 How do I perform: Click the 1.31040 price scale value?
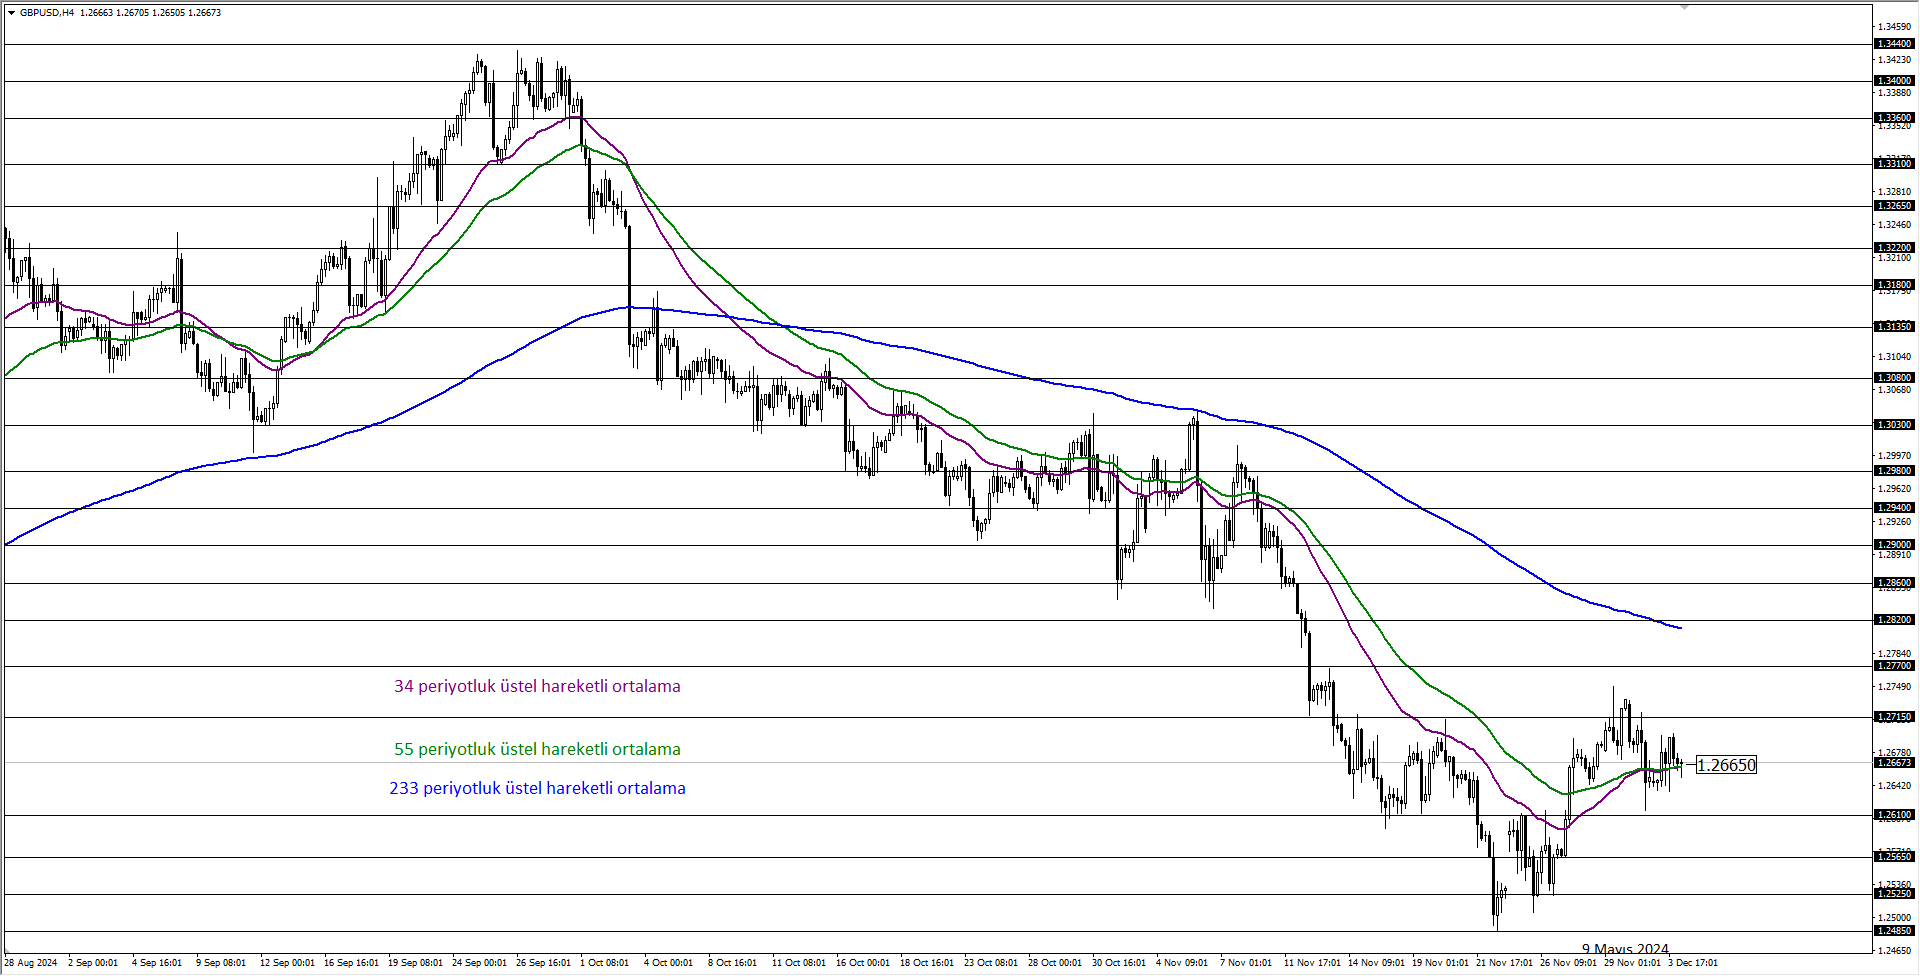tap(1894, 357)
